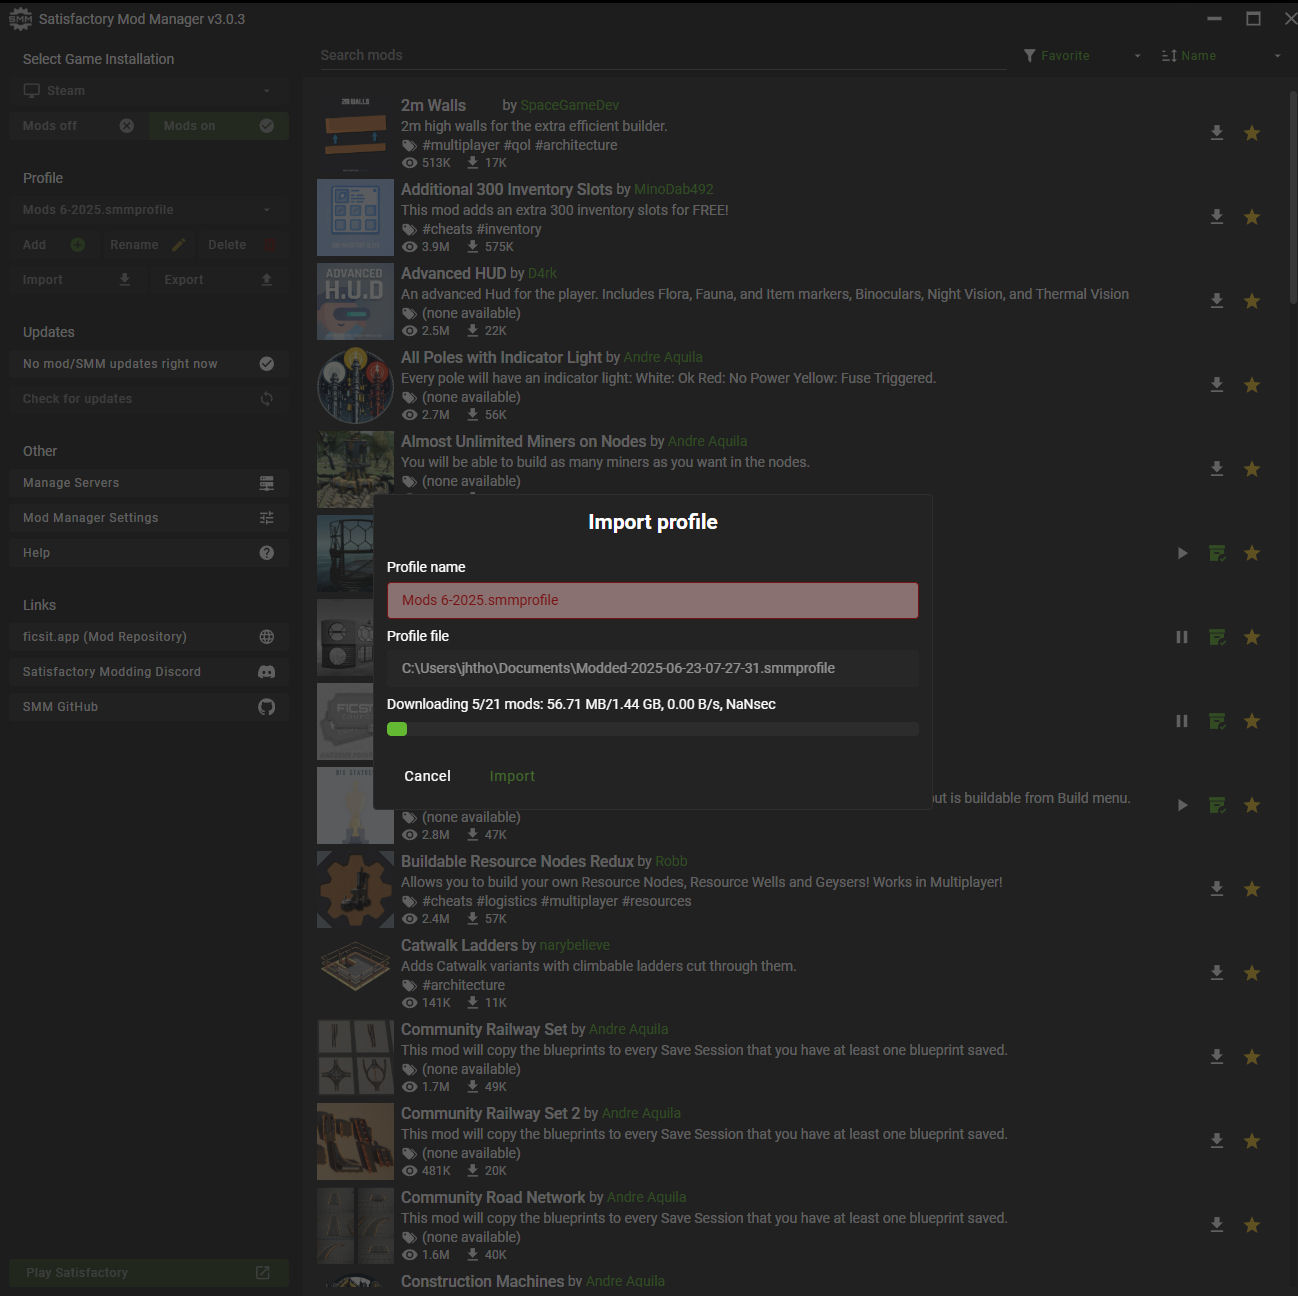The width and height of the screenshot is (1298, 1296).
Task: Open Catwalk Ladders mod thumbnail
Action: coord(355,973)
